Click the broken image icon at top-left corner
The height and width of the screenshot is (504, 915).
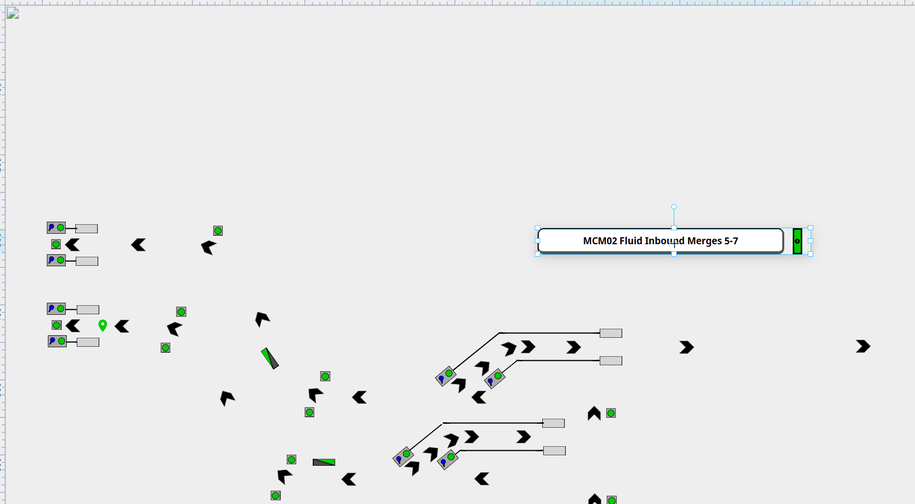click(13, 12)
